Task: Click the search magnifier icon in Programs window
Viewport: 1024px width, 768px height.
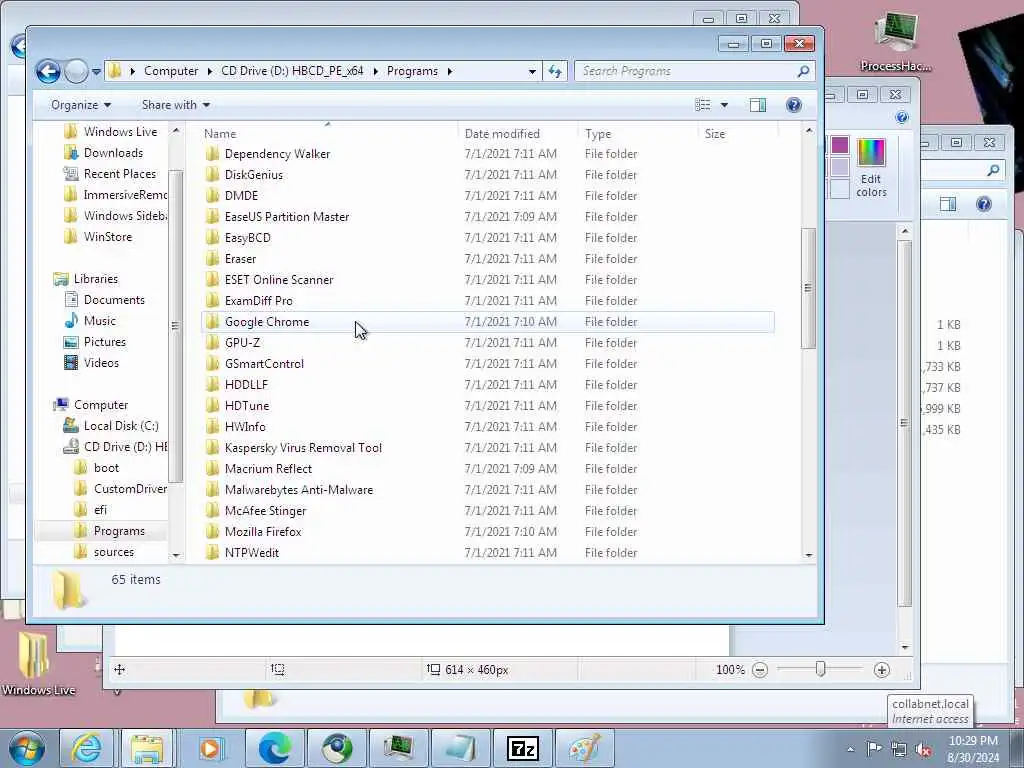Action: tap(803, 71)
